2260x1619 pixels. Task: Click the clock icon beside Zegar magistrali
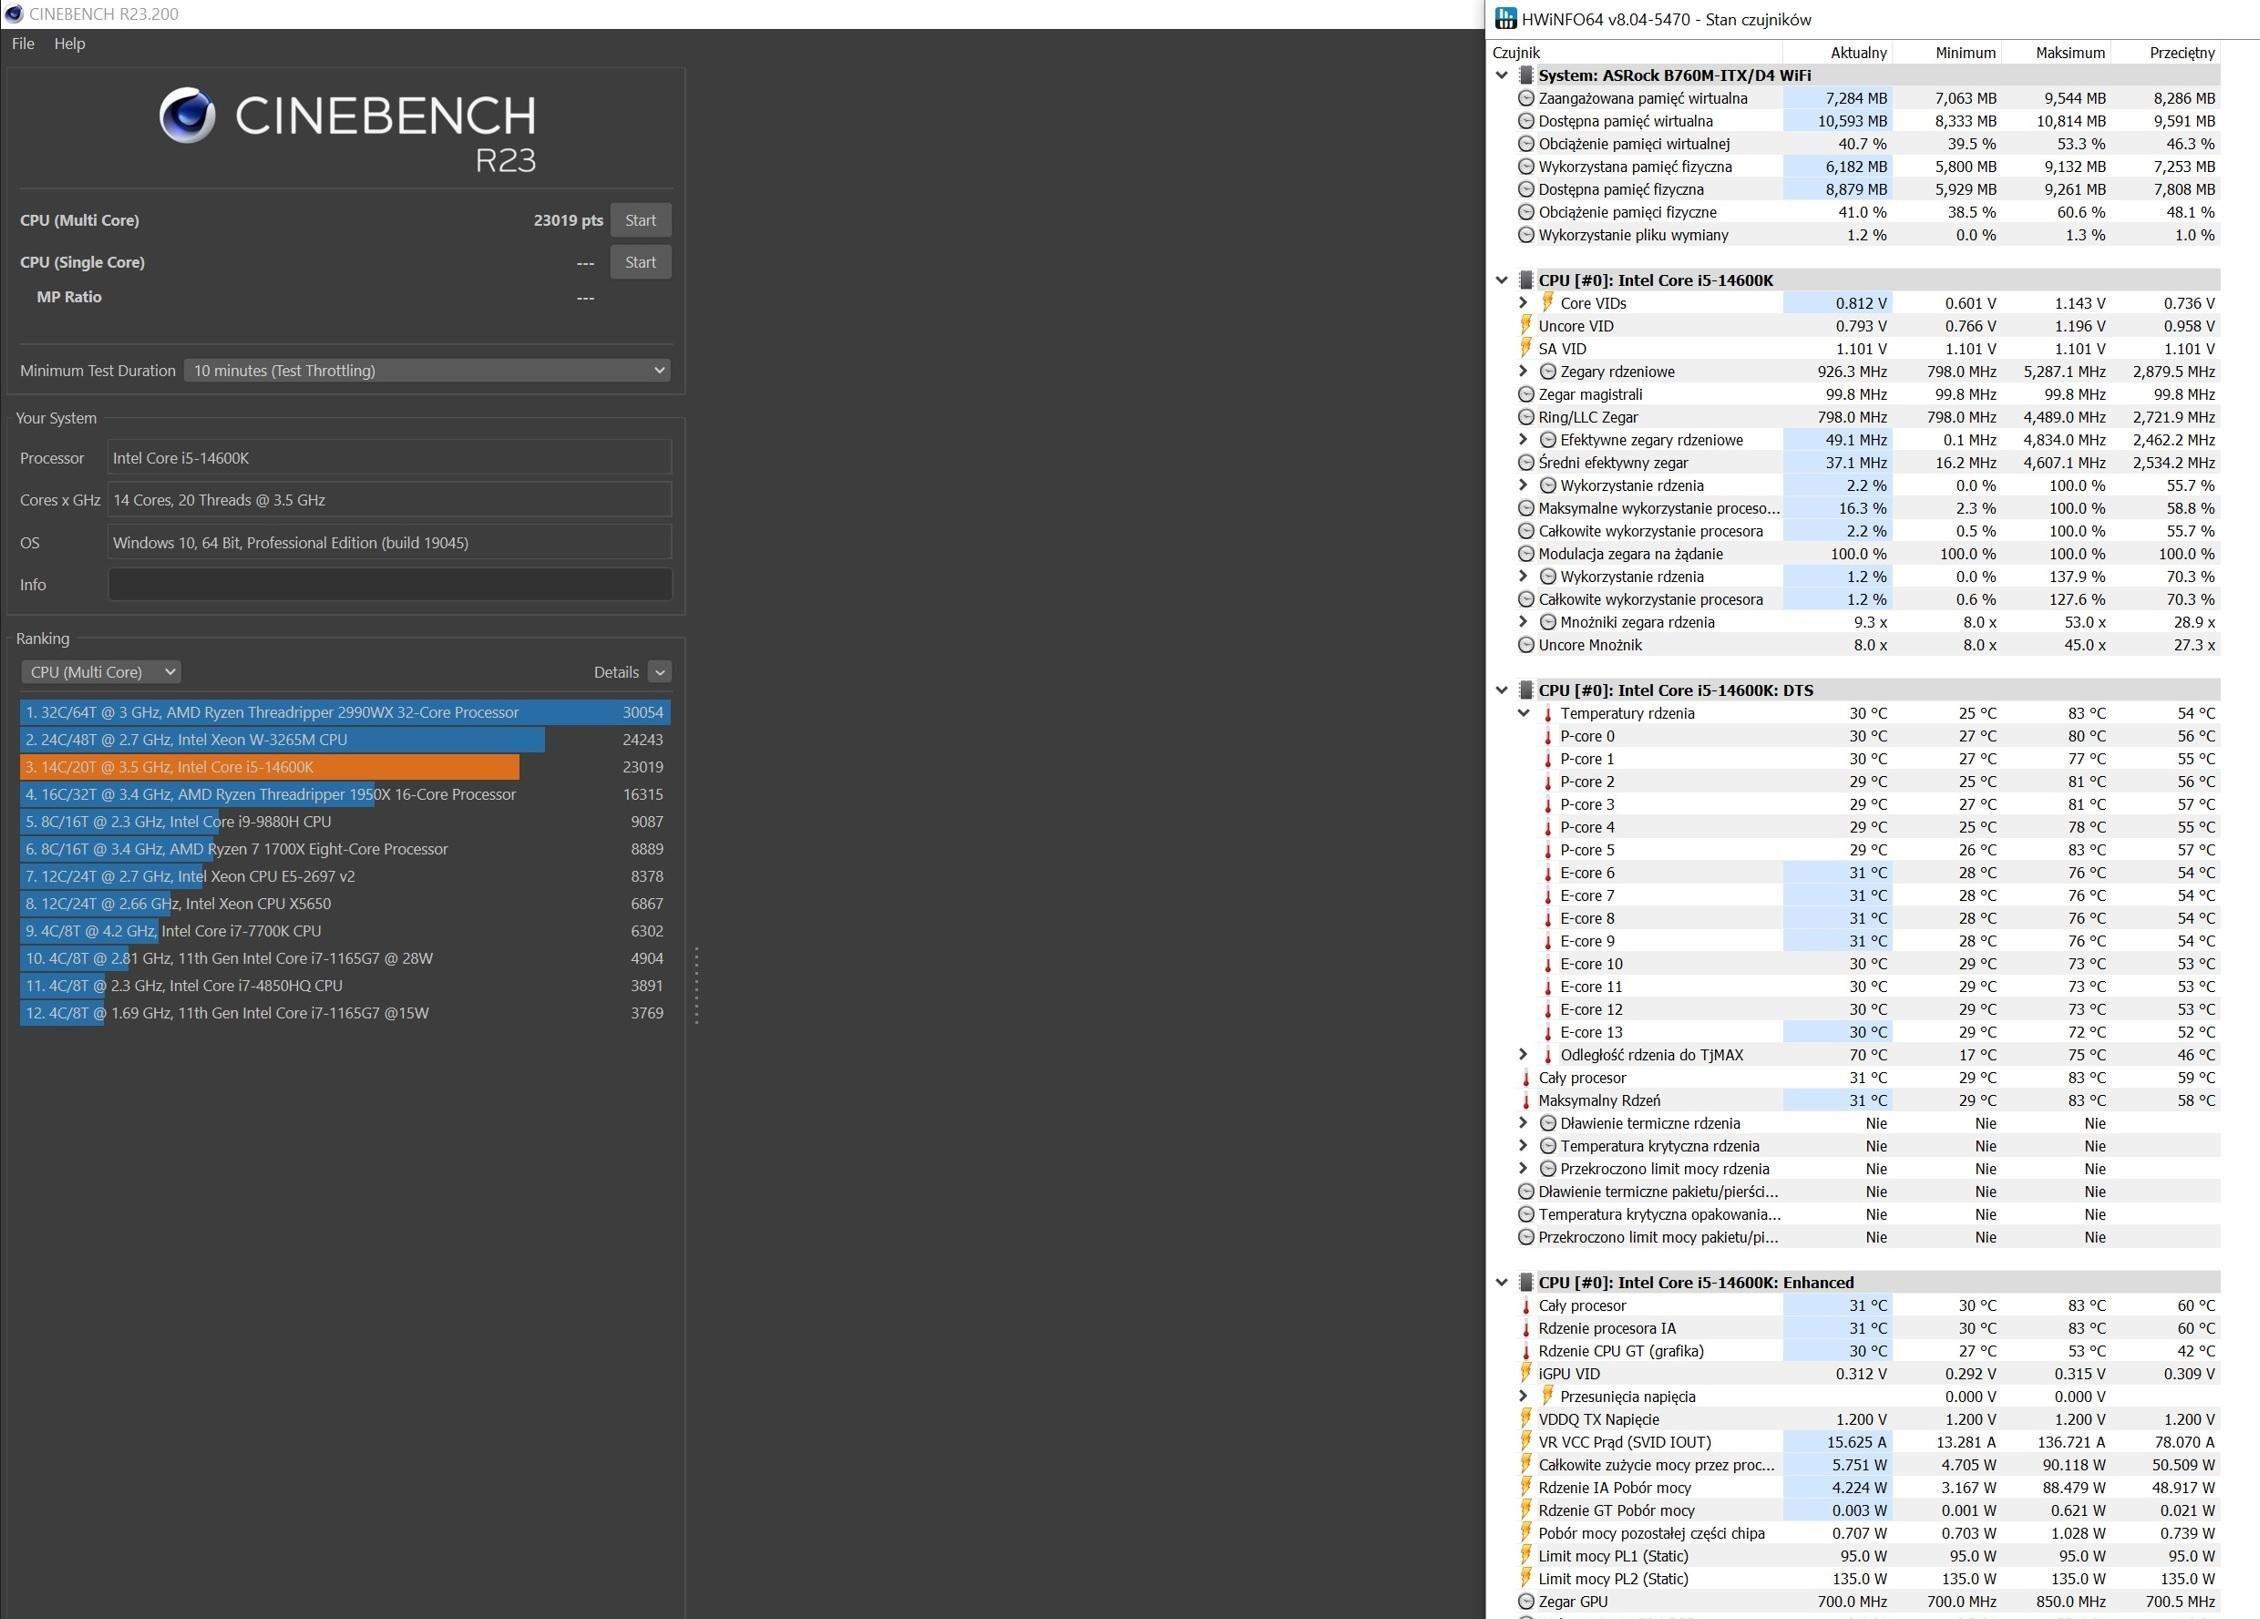[x=1526, y=394]
